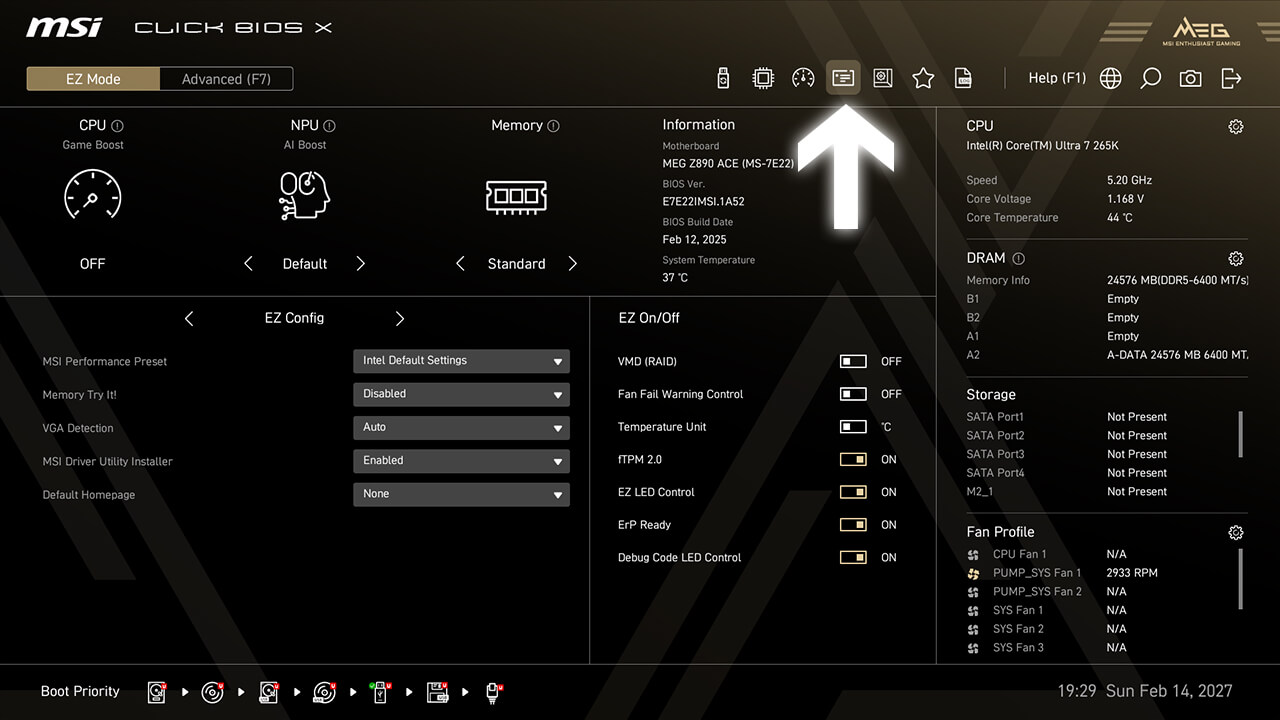Open VGA Detection dropdown

461,427
